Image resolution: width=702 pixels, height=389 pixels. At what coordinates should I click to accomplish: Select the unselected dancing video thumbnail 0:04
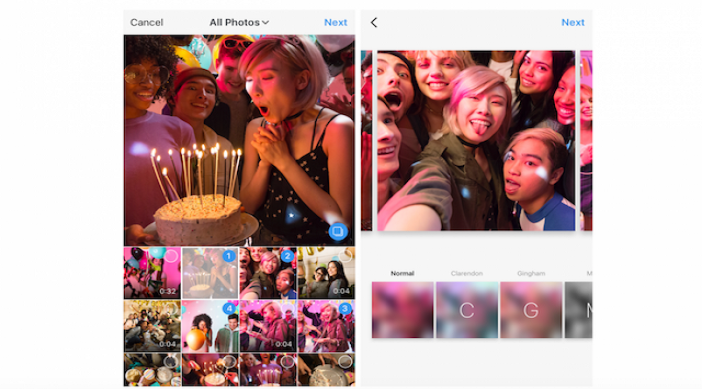[268, 326]
